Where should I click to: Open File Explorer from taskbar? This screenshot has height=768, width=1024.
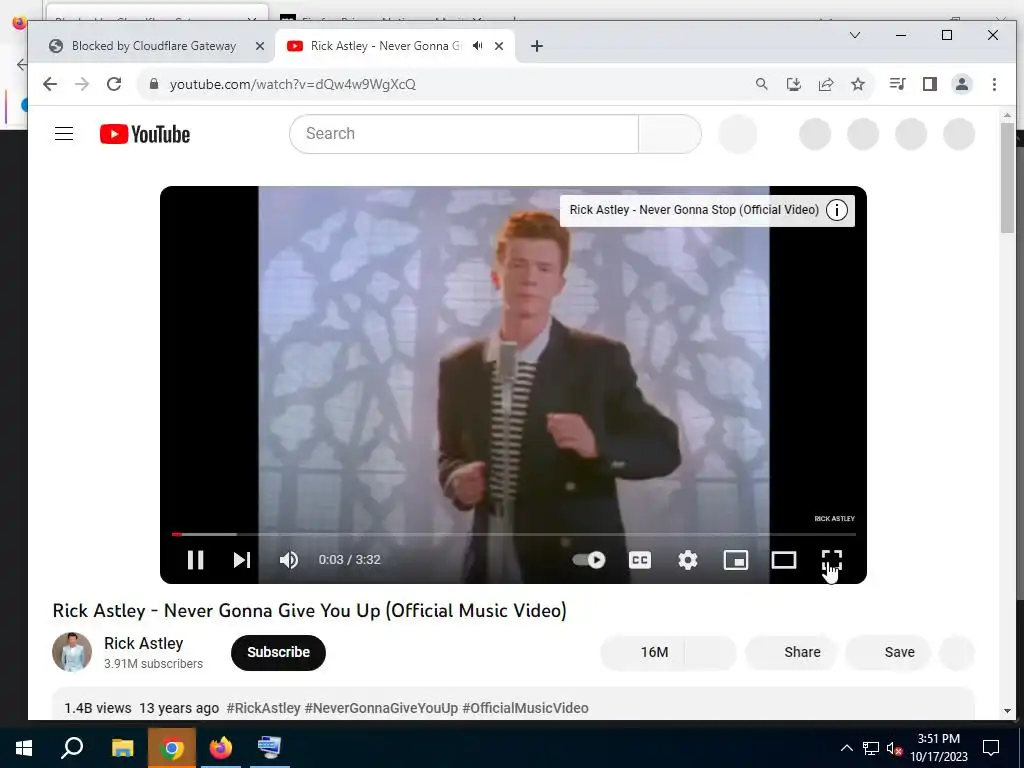coord(122,748)
